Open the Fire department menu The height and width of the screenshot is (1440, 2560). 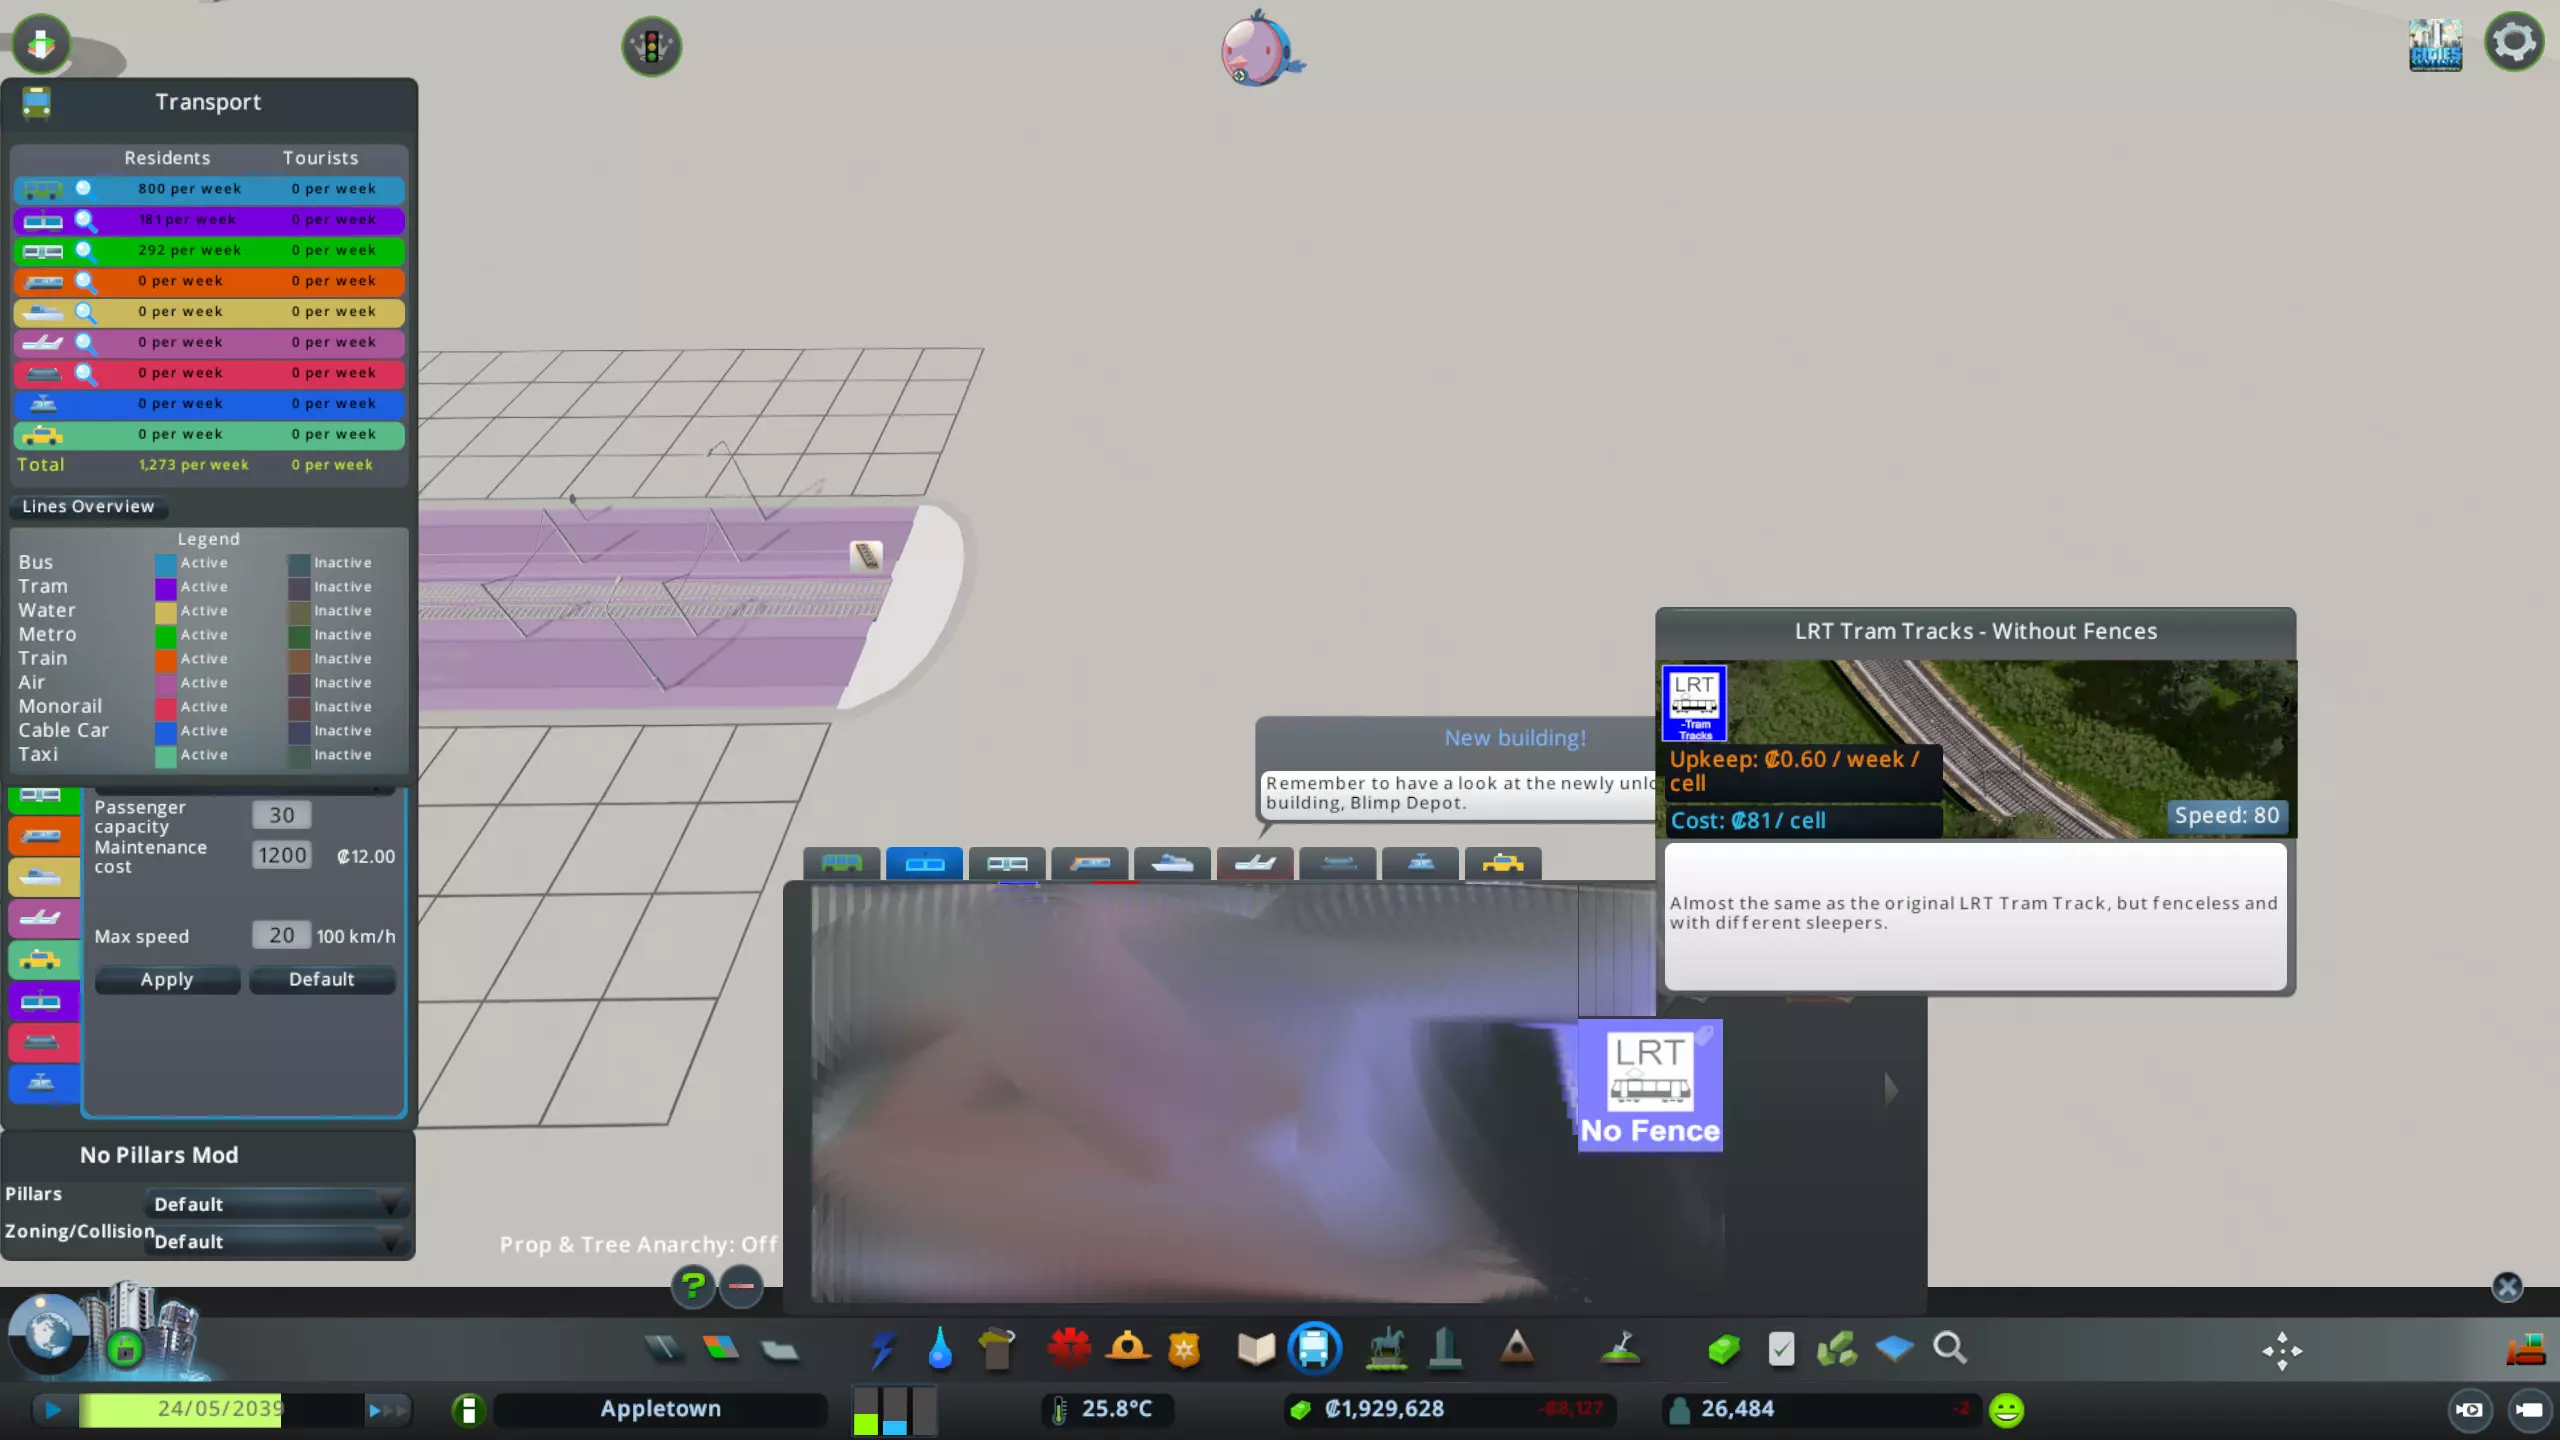tap(1127, 1349)
